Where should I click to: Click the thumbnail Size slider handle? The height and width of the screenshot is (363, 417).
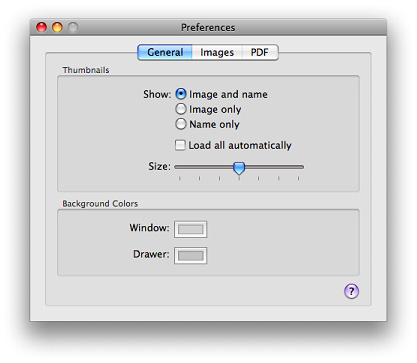coord(239,168)
